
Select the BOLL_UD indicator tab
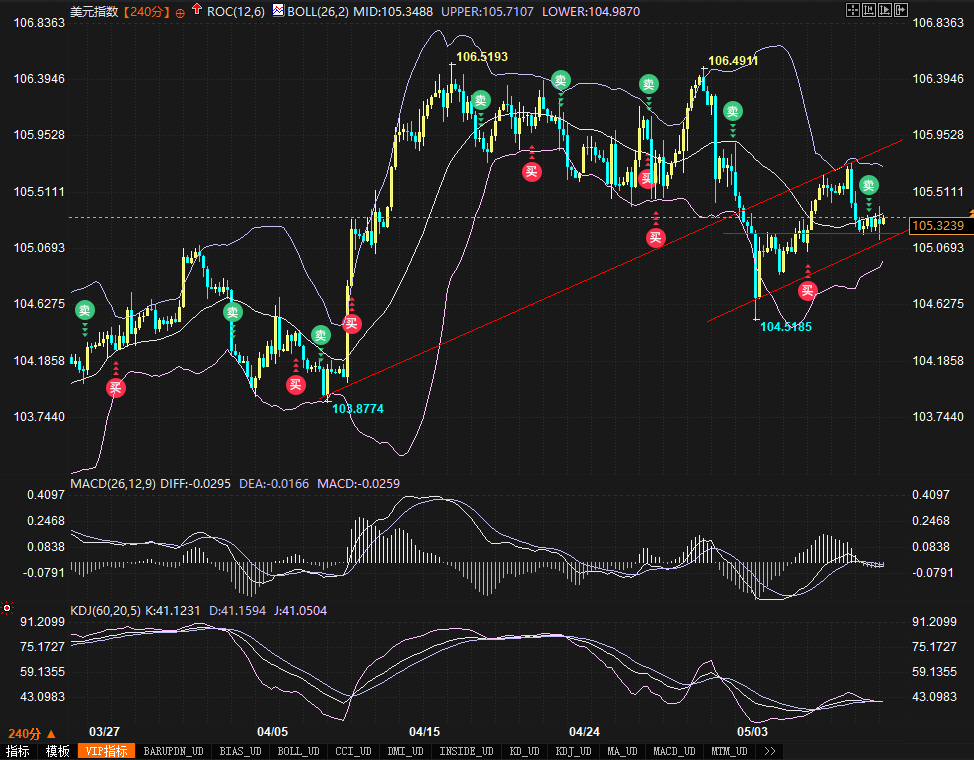click(297, 750)
